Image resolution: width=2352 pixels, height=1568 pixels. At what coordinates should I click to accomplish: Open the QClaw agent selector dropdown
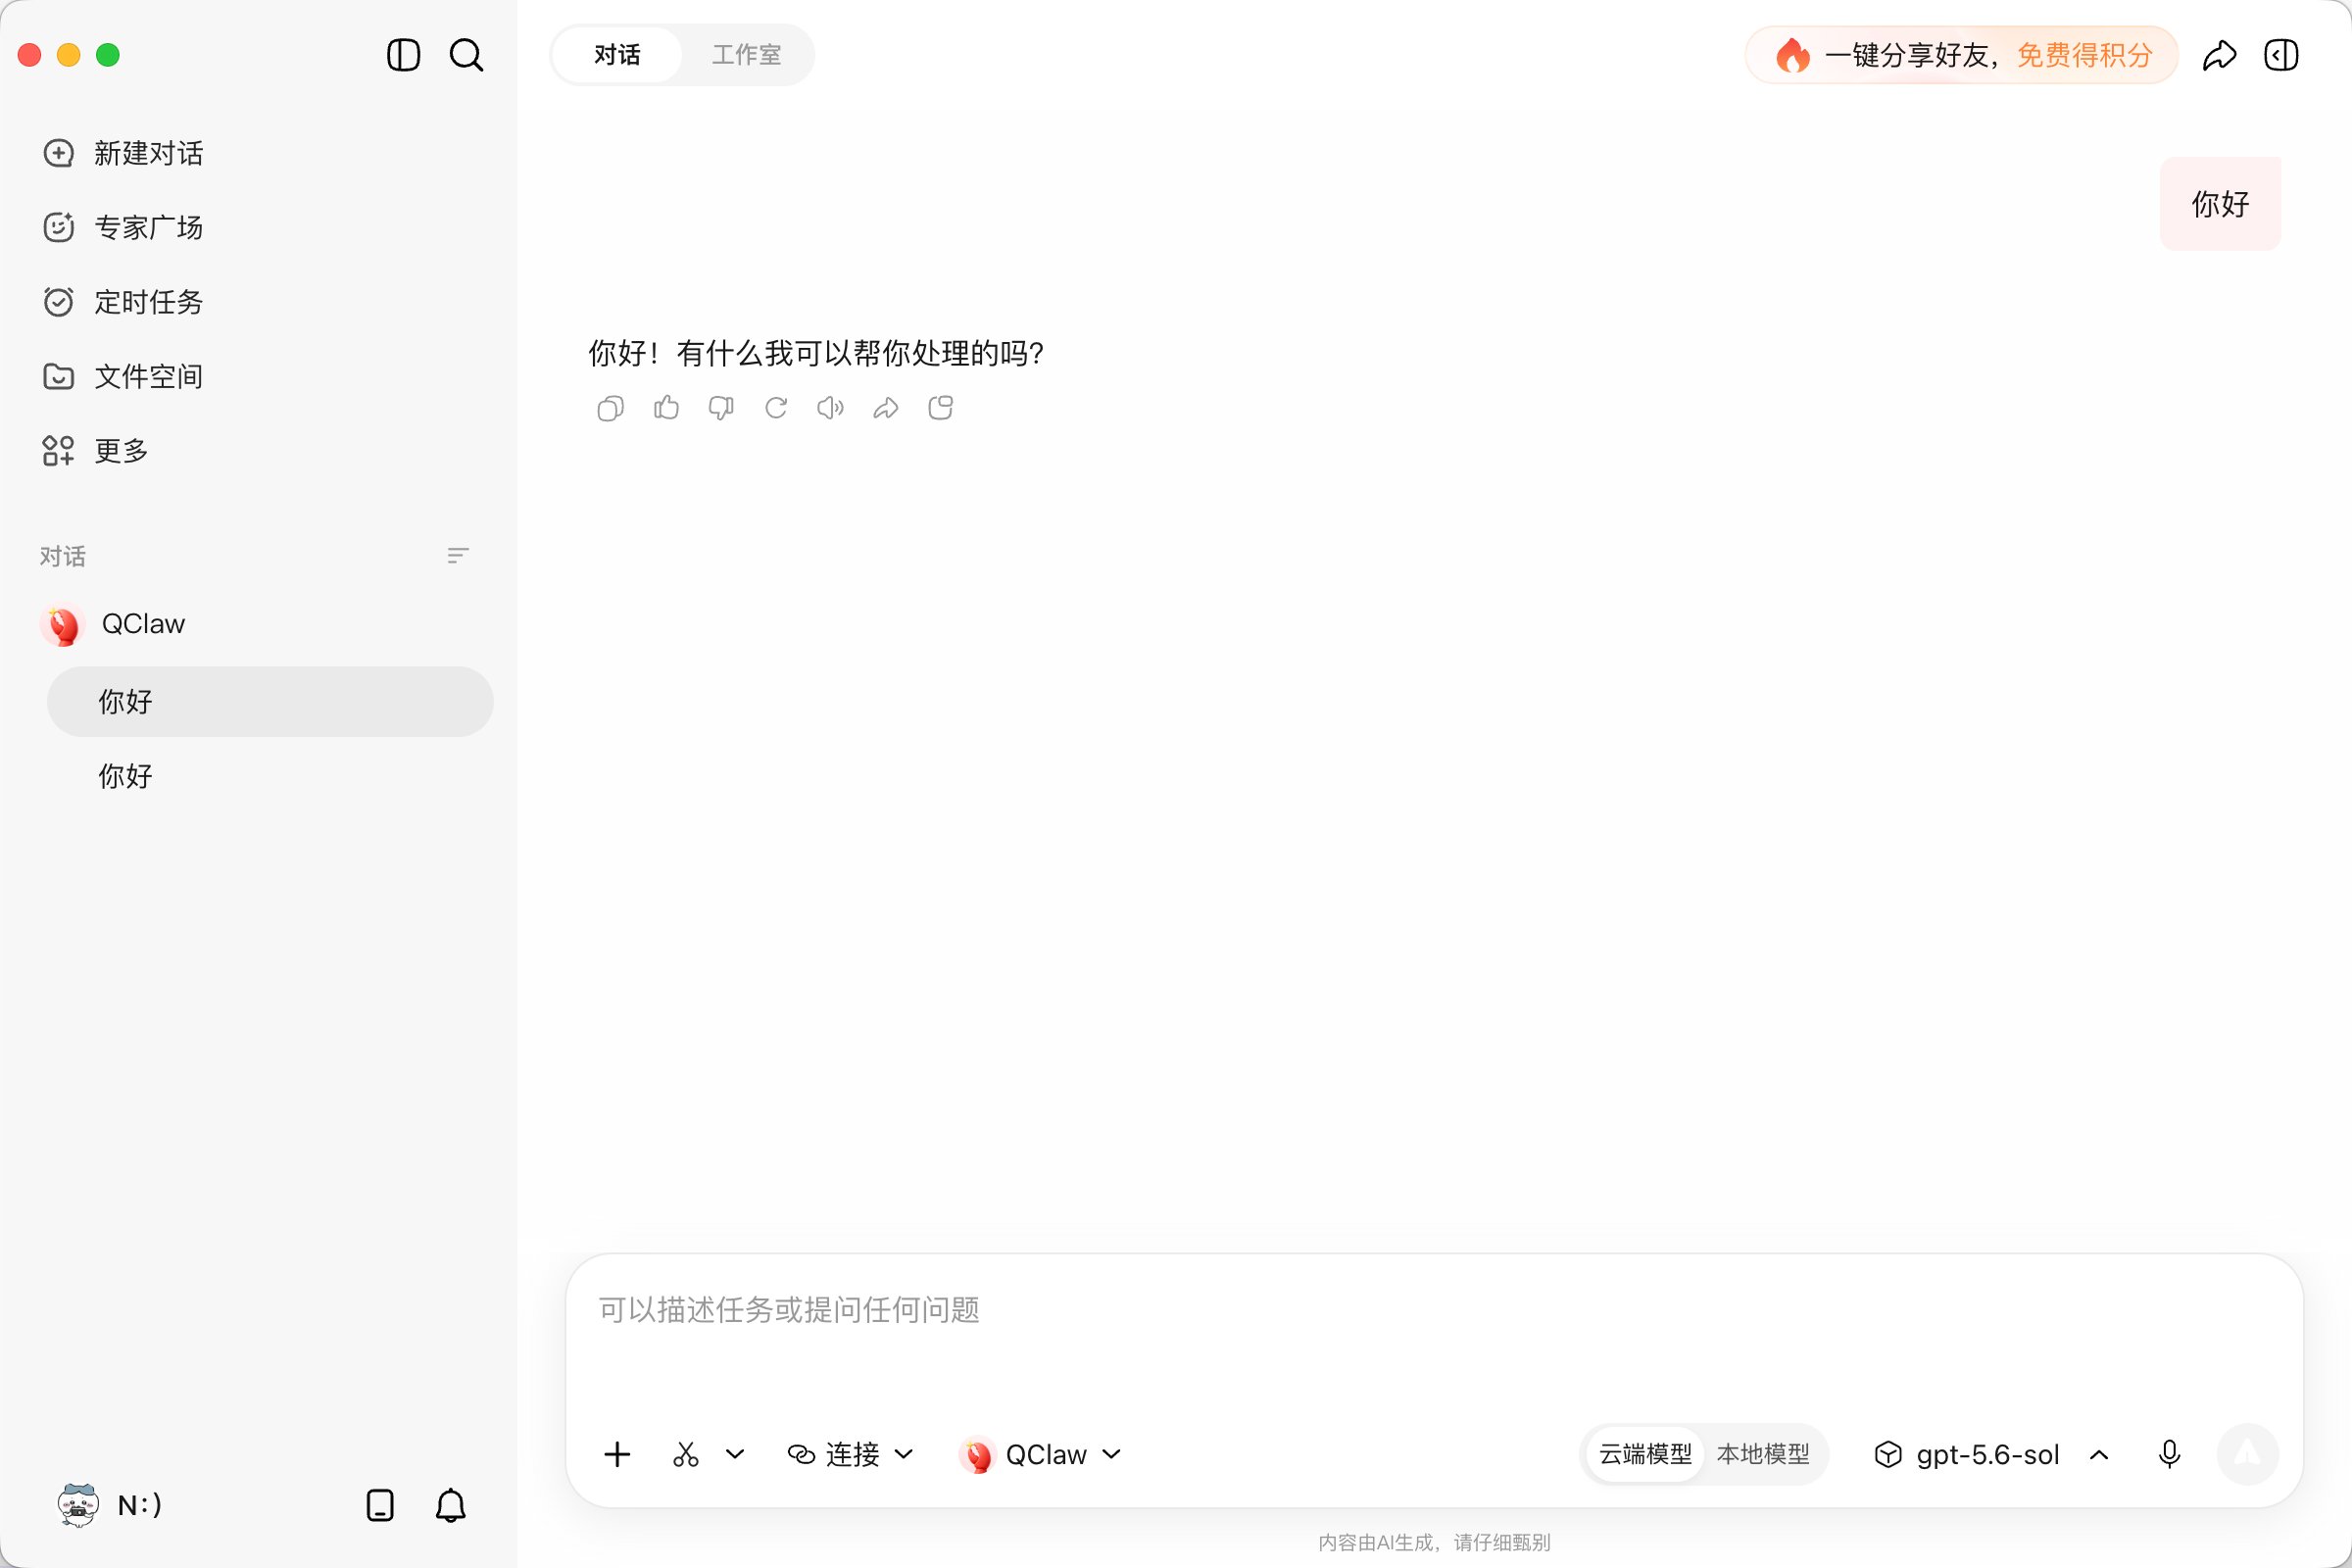1041,1454
